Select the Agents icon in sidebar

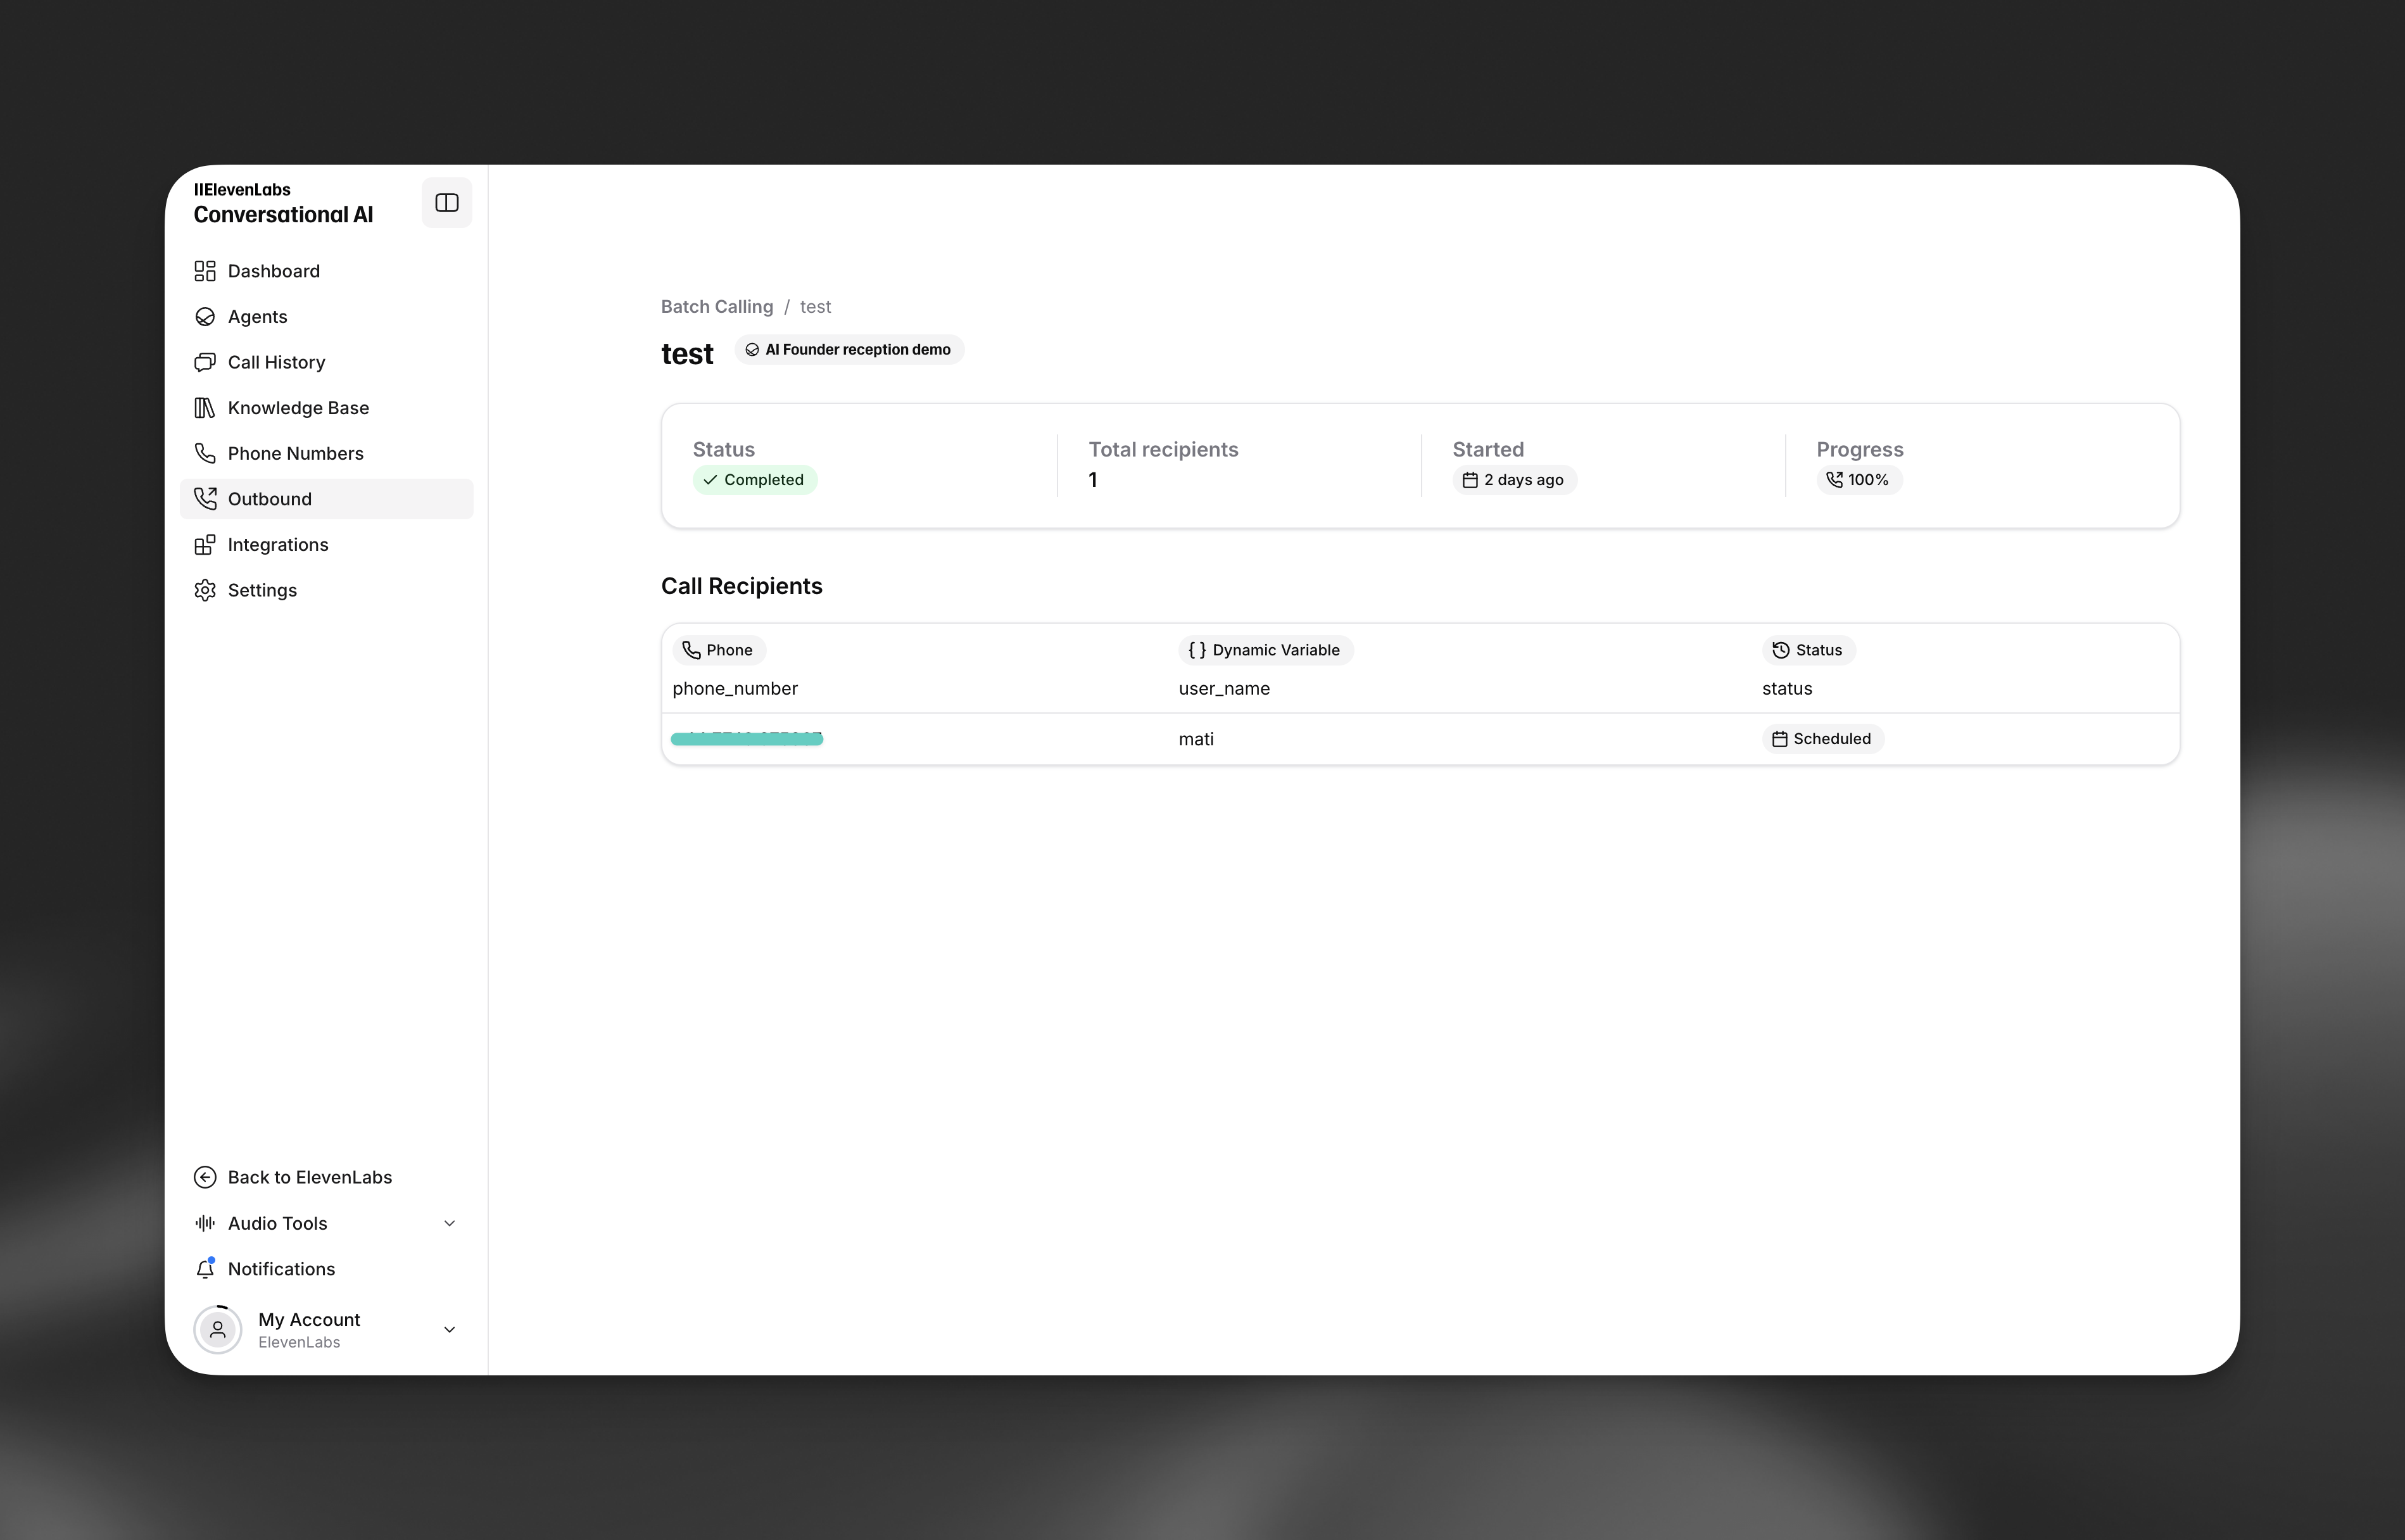[x=205, y=316]
